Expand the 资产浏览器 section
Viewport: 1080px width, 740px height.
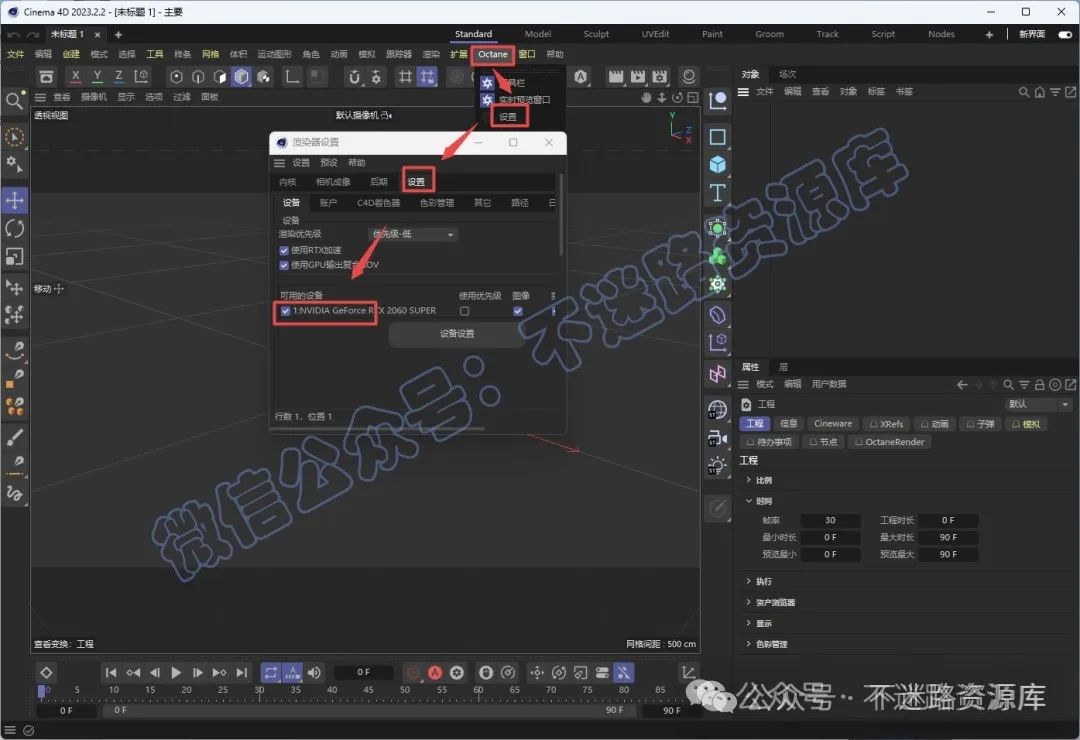click(x=749, y=602)
